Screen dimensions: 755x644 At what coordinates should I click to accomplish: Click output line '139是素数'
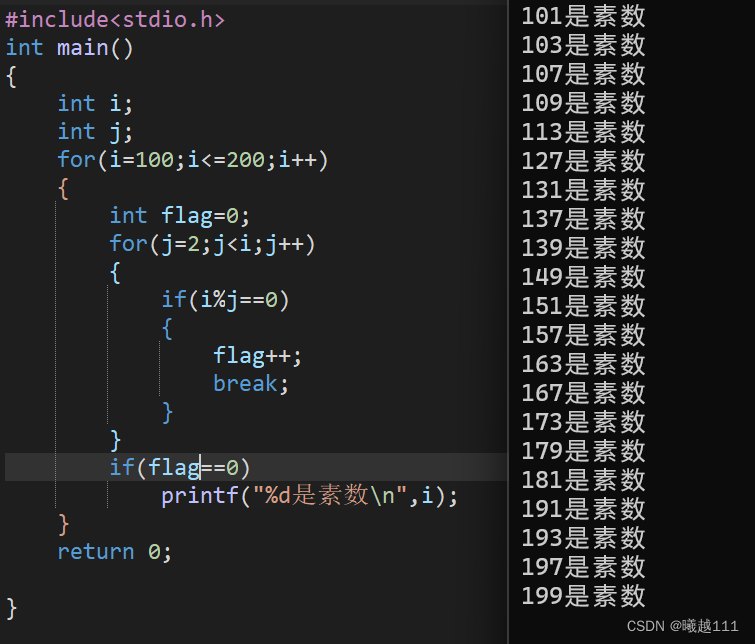(583, 248)
